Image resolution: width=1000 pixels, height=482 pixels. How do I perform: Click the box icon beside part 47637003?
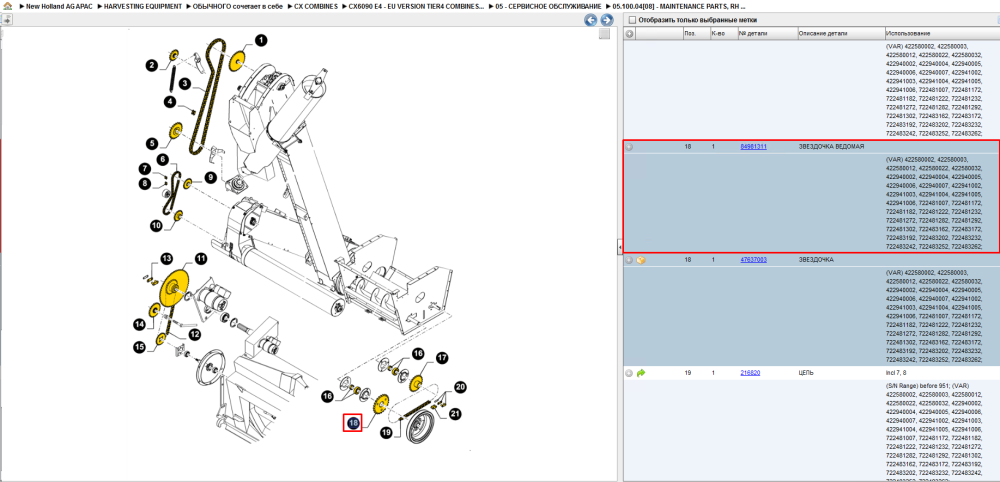pos(641,260)
